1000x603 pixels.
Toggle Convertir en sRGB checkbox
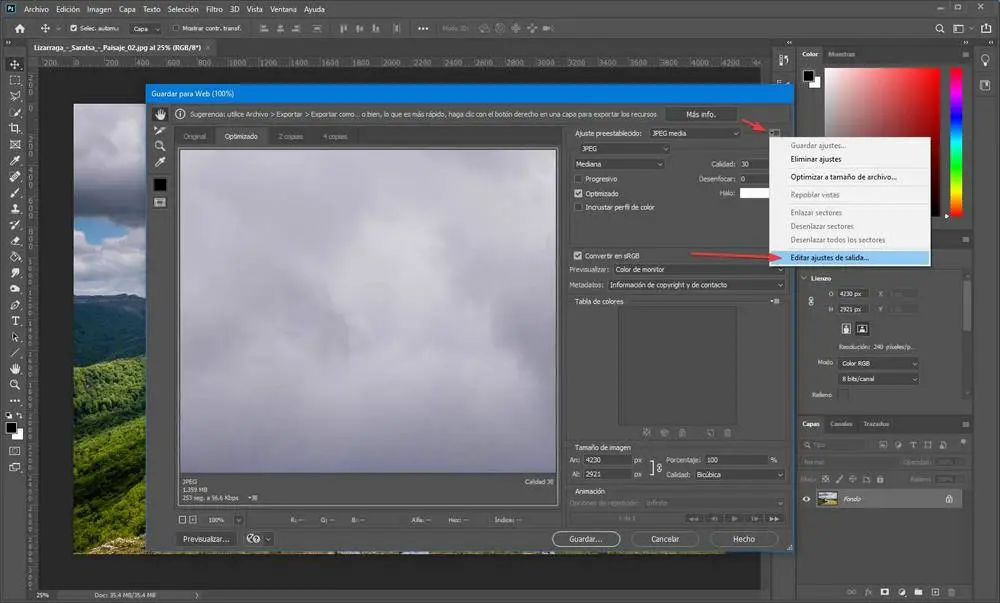click(578, 255)
